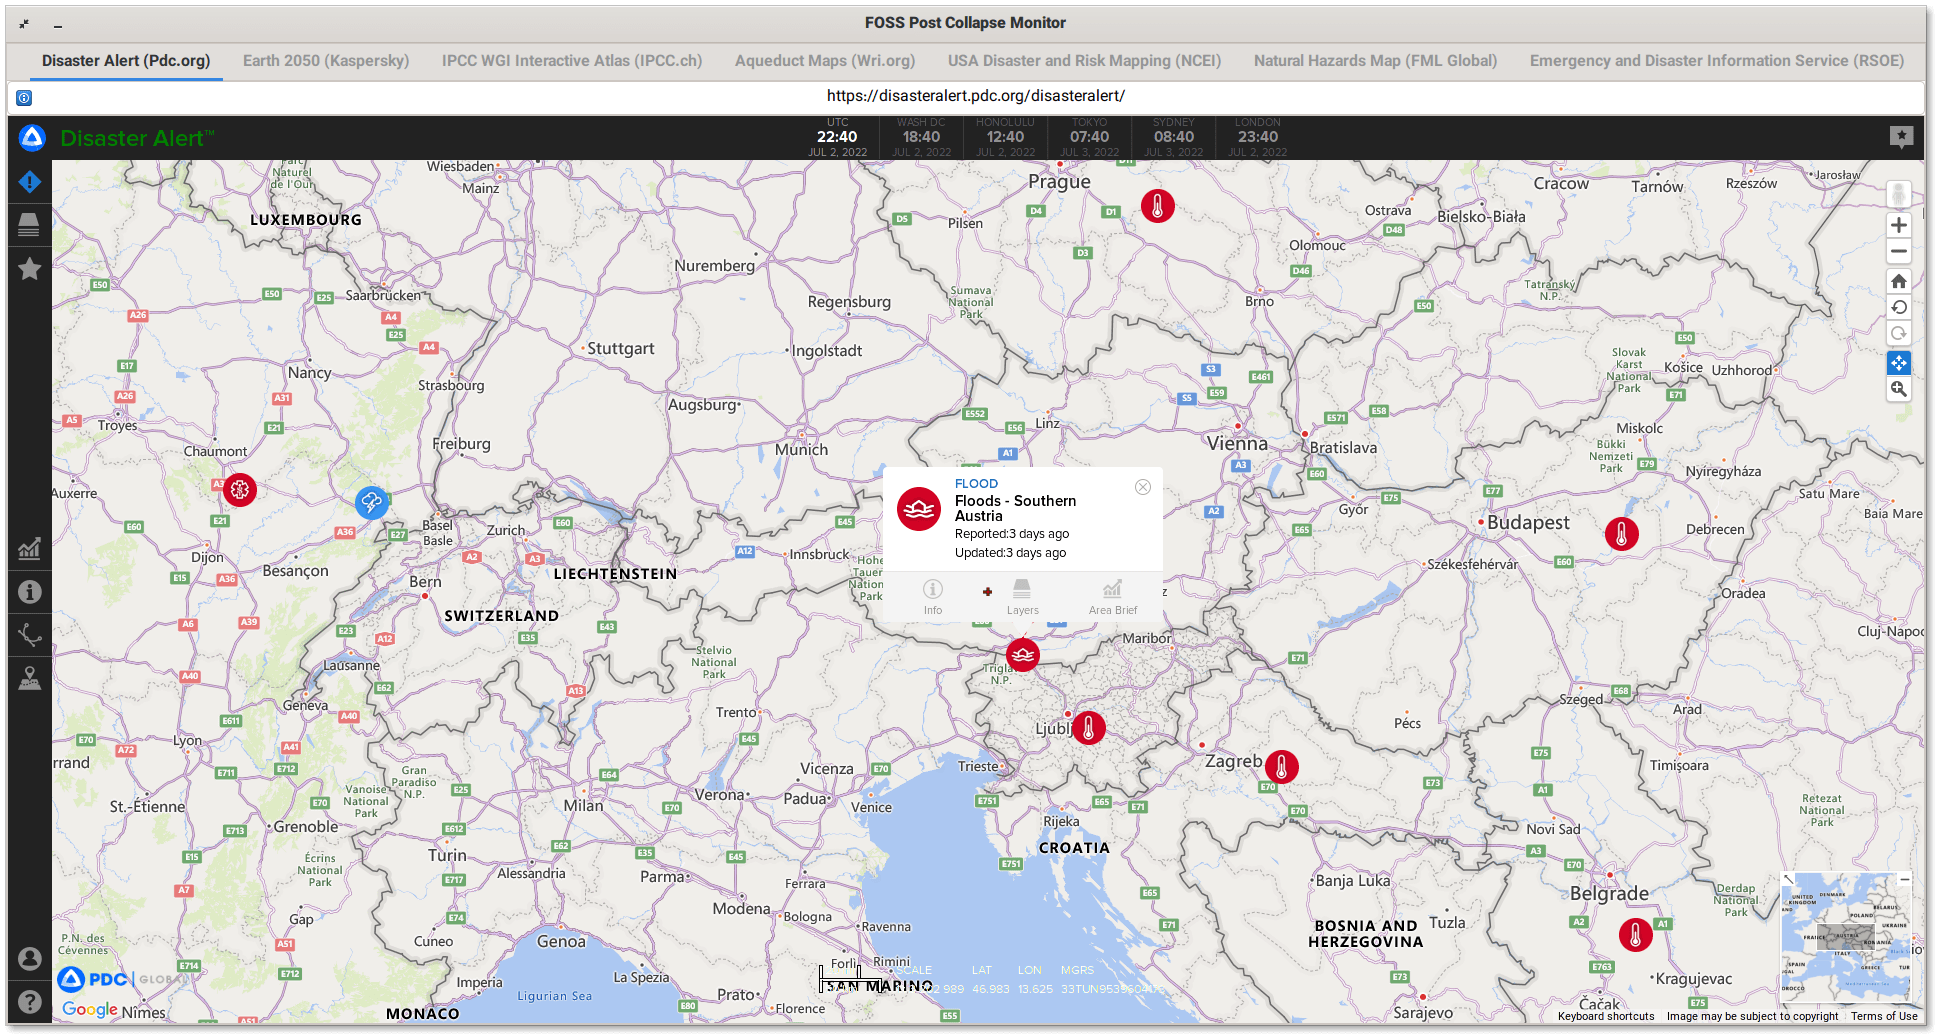This screenshot has width=1936, height=1035.
Task: Close the Floods Southern Austria popup
Action: click(x=1143, y=487)
